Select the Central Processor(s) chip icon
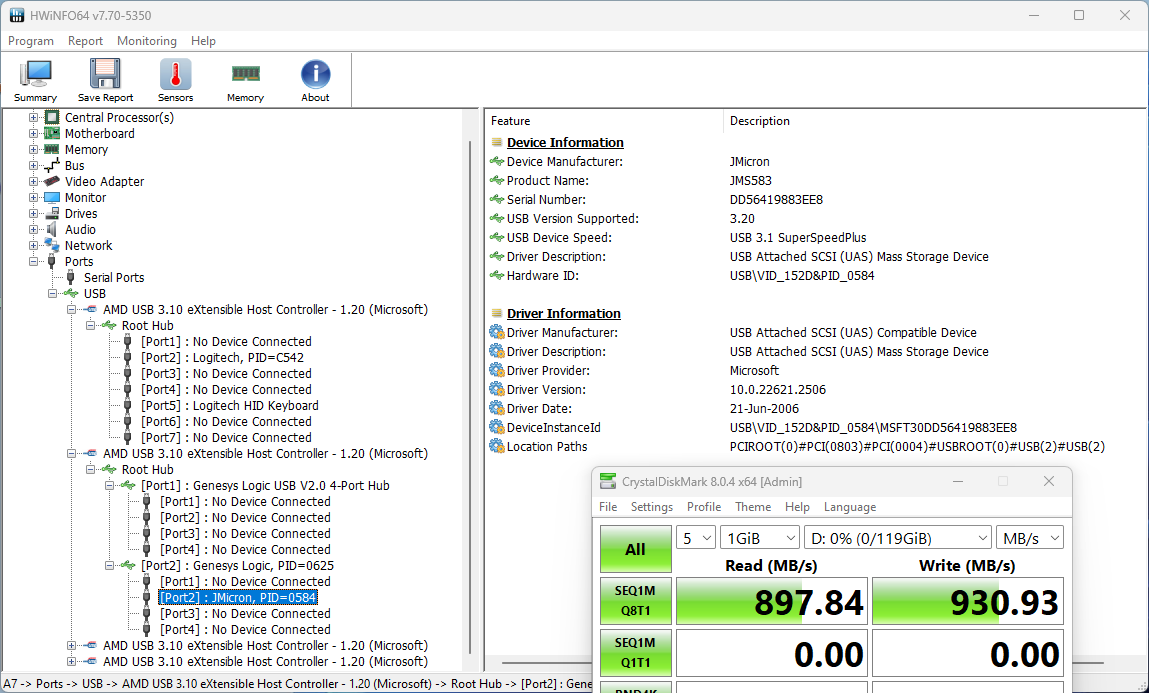Image resolution: width=1149 pixels, height=693 pixels. (x=51, y=117)
